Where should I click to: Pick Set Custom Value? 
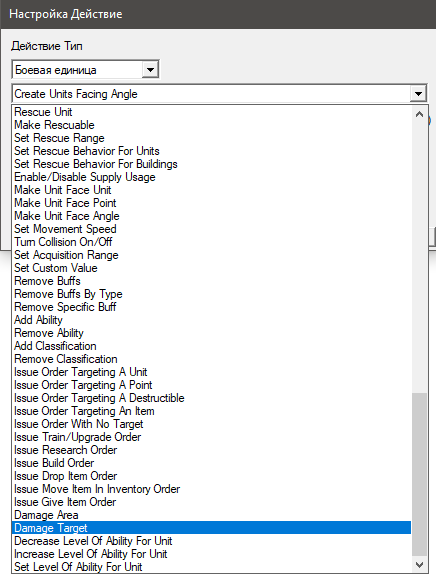(x=211, y=268)
